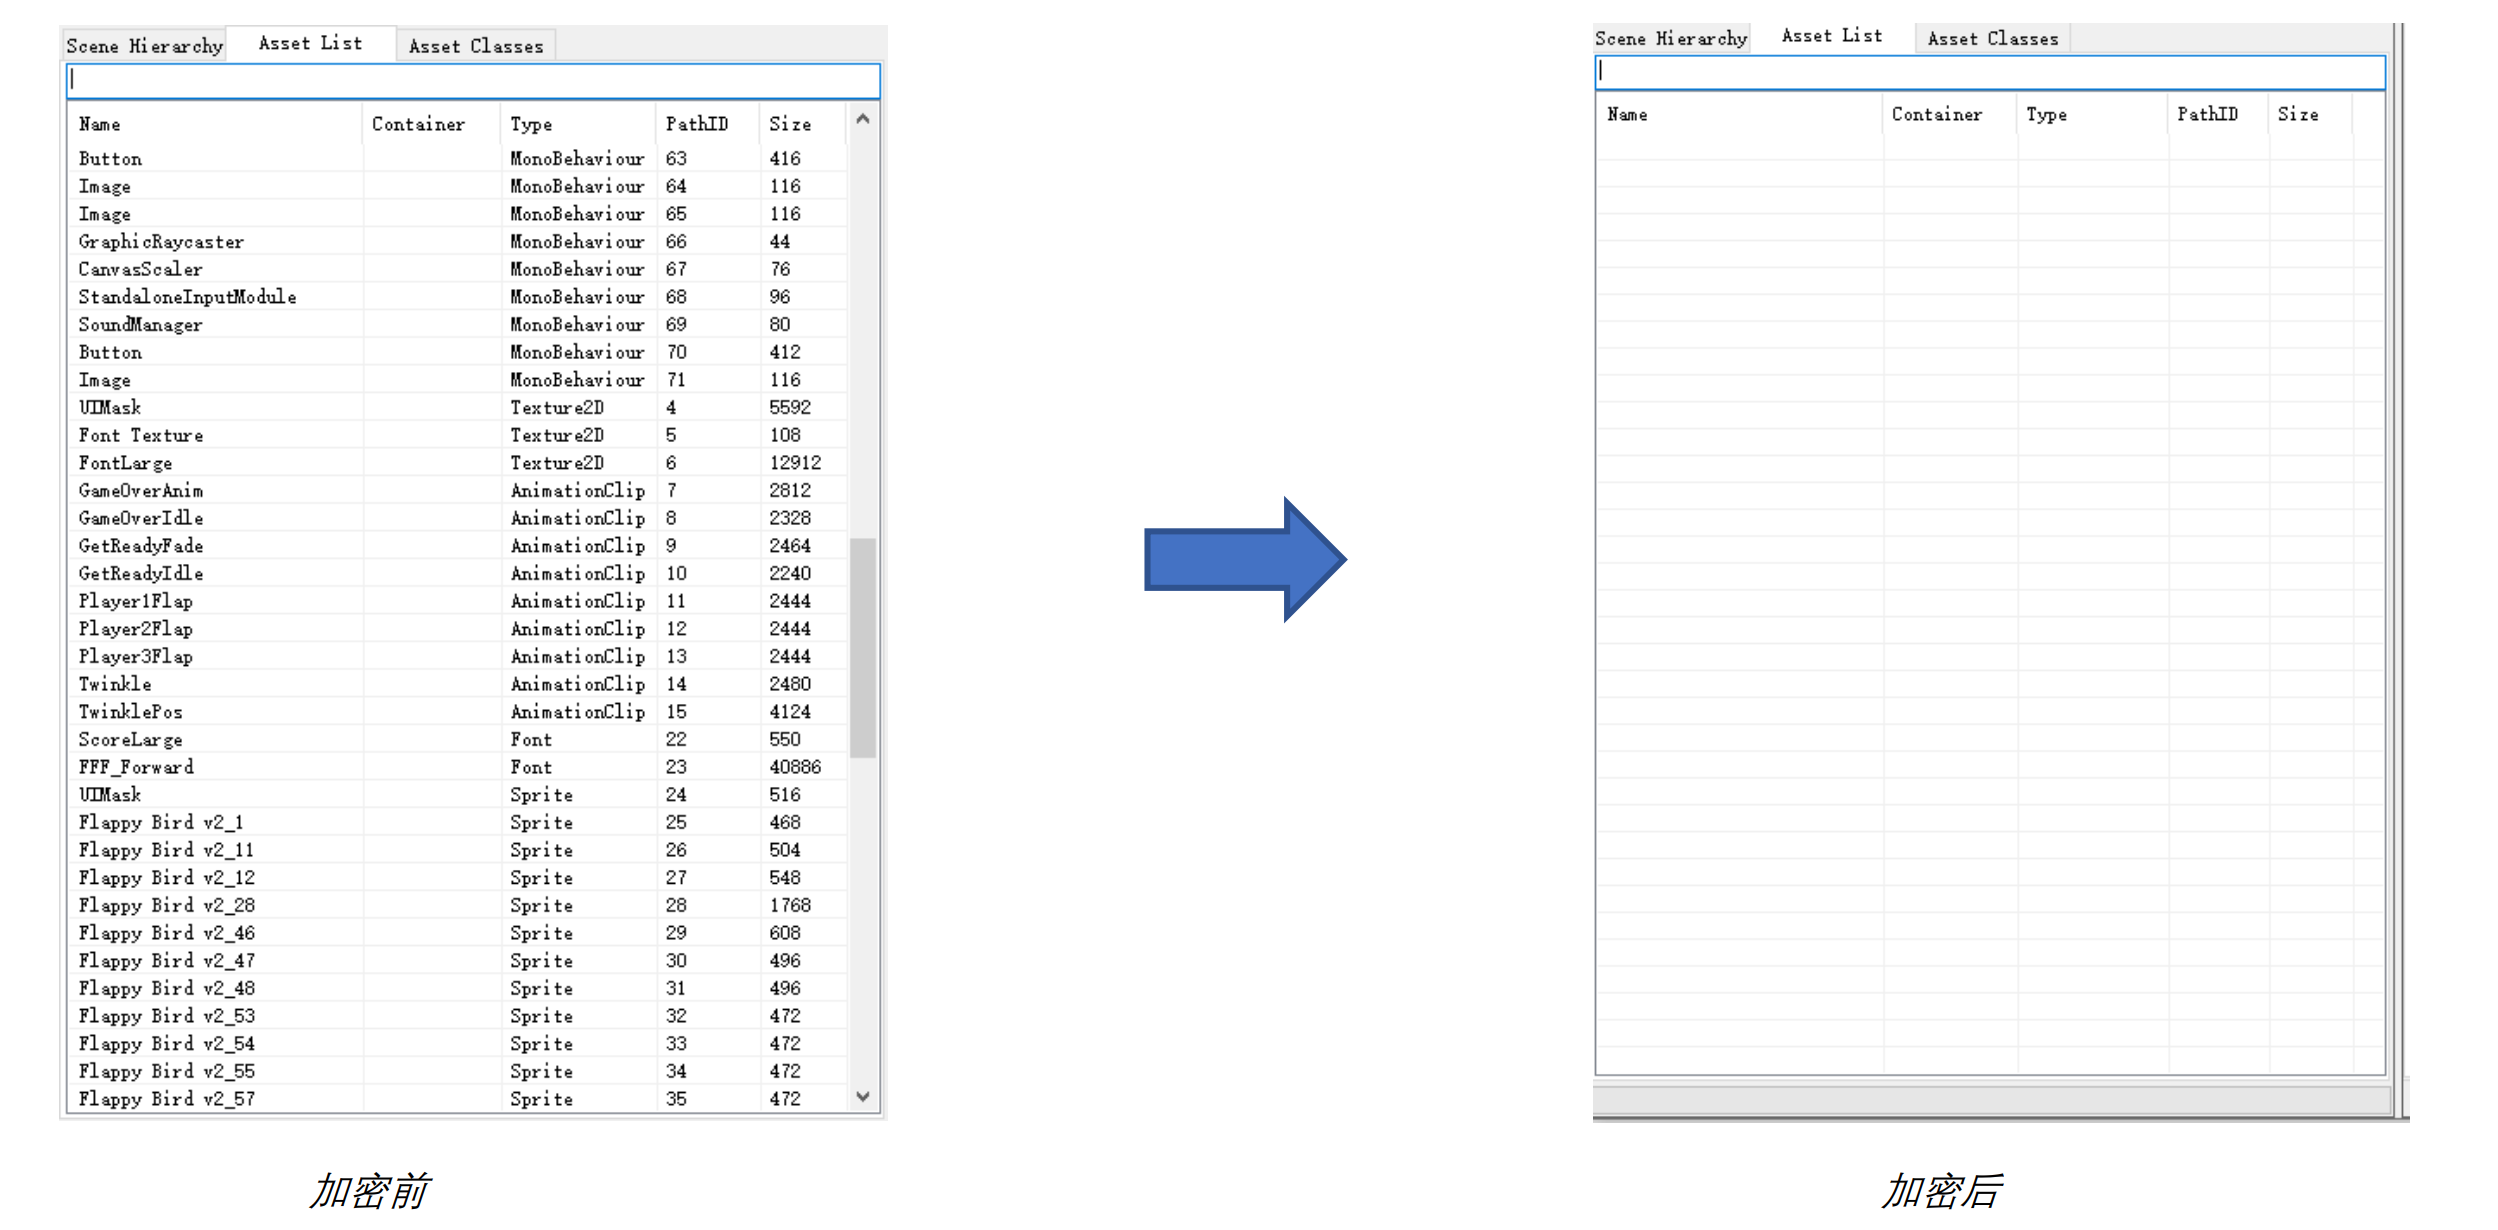Screen dimensions: 2498x1230
Task: Select the SoundManager asset row
Action: 141,325
